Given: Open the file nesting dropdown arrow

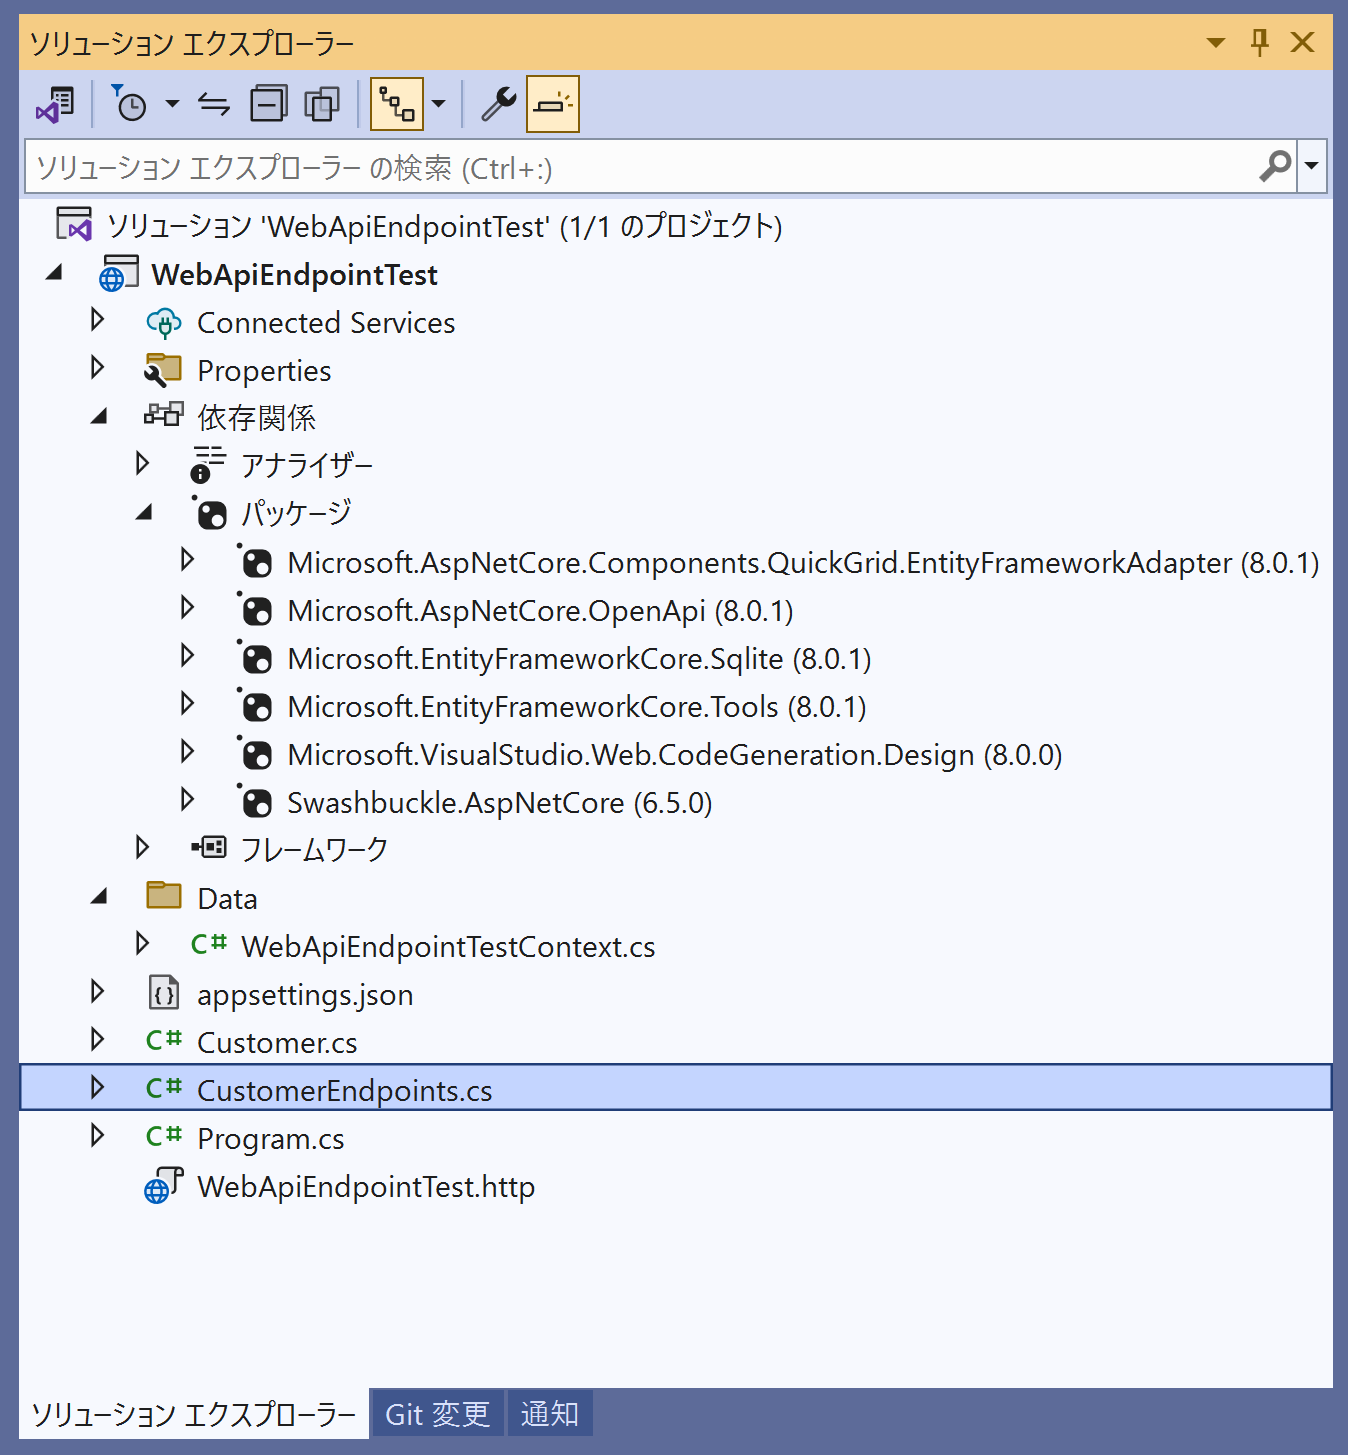Looking at the screenshot, I should click(438, 104).
